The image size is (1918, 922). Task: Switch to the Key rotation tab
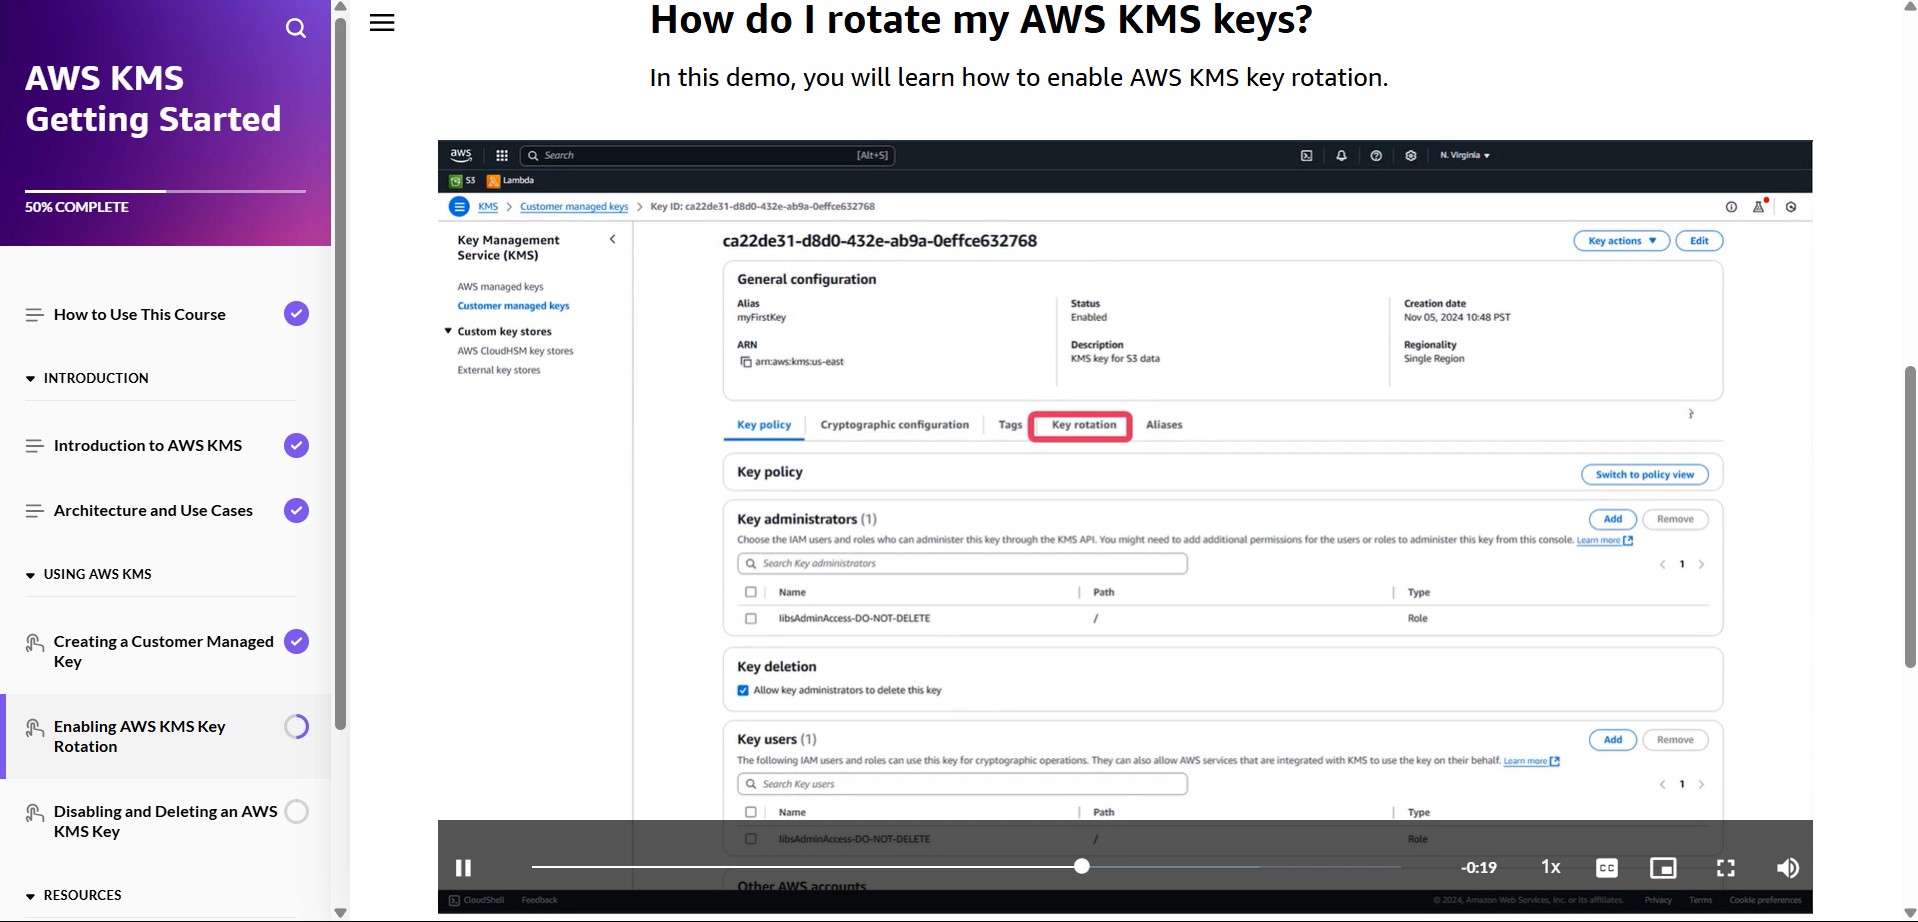click(1083, 425)
